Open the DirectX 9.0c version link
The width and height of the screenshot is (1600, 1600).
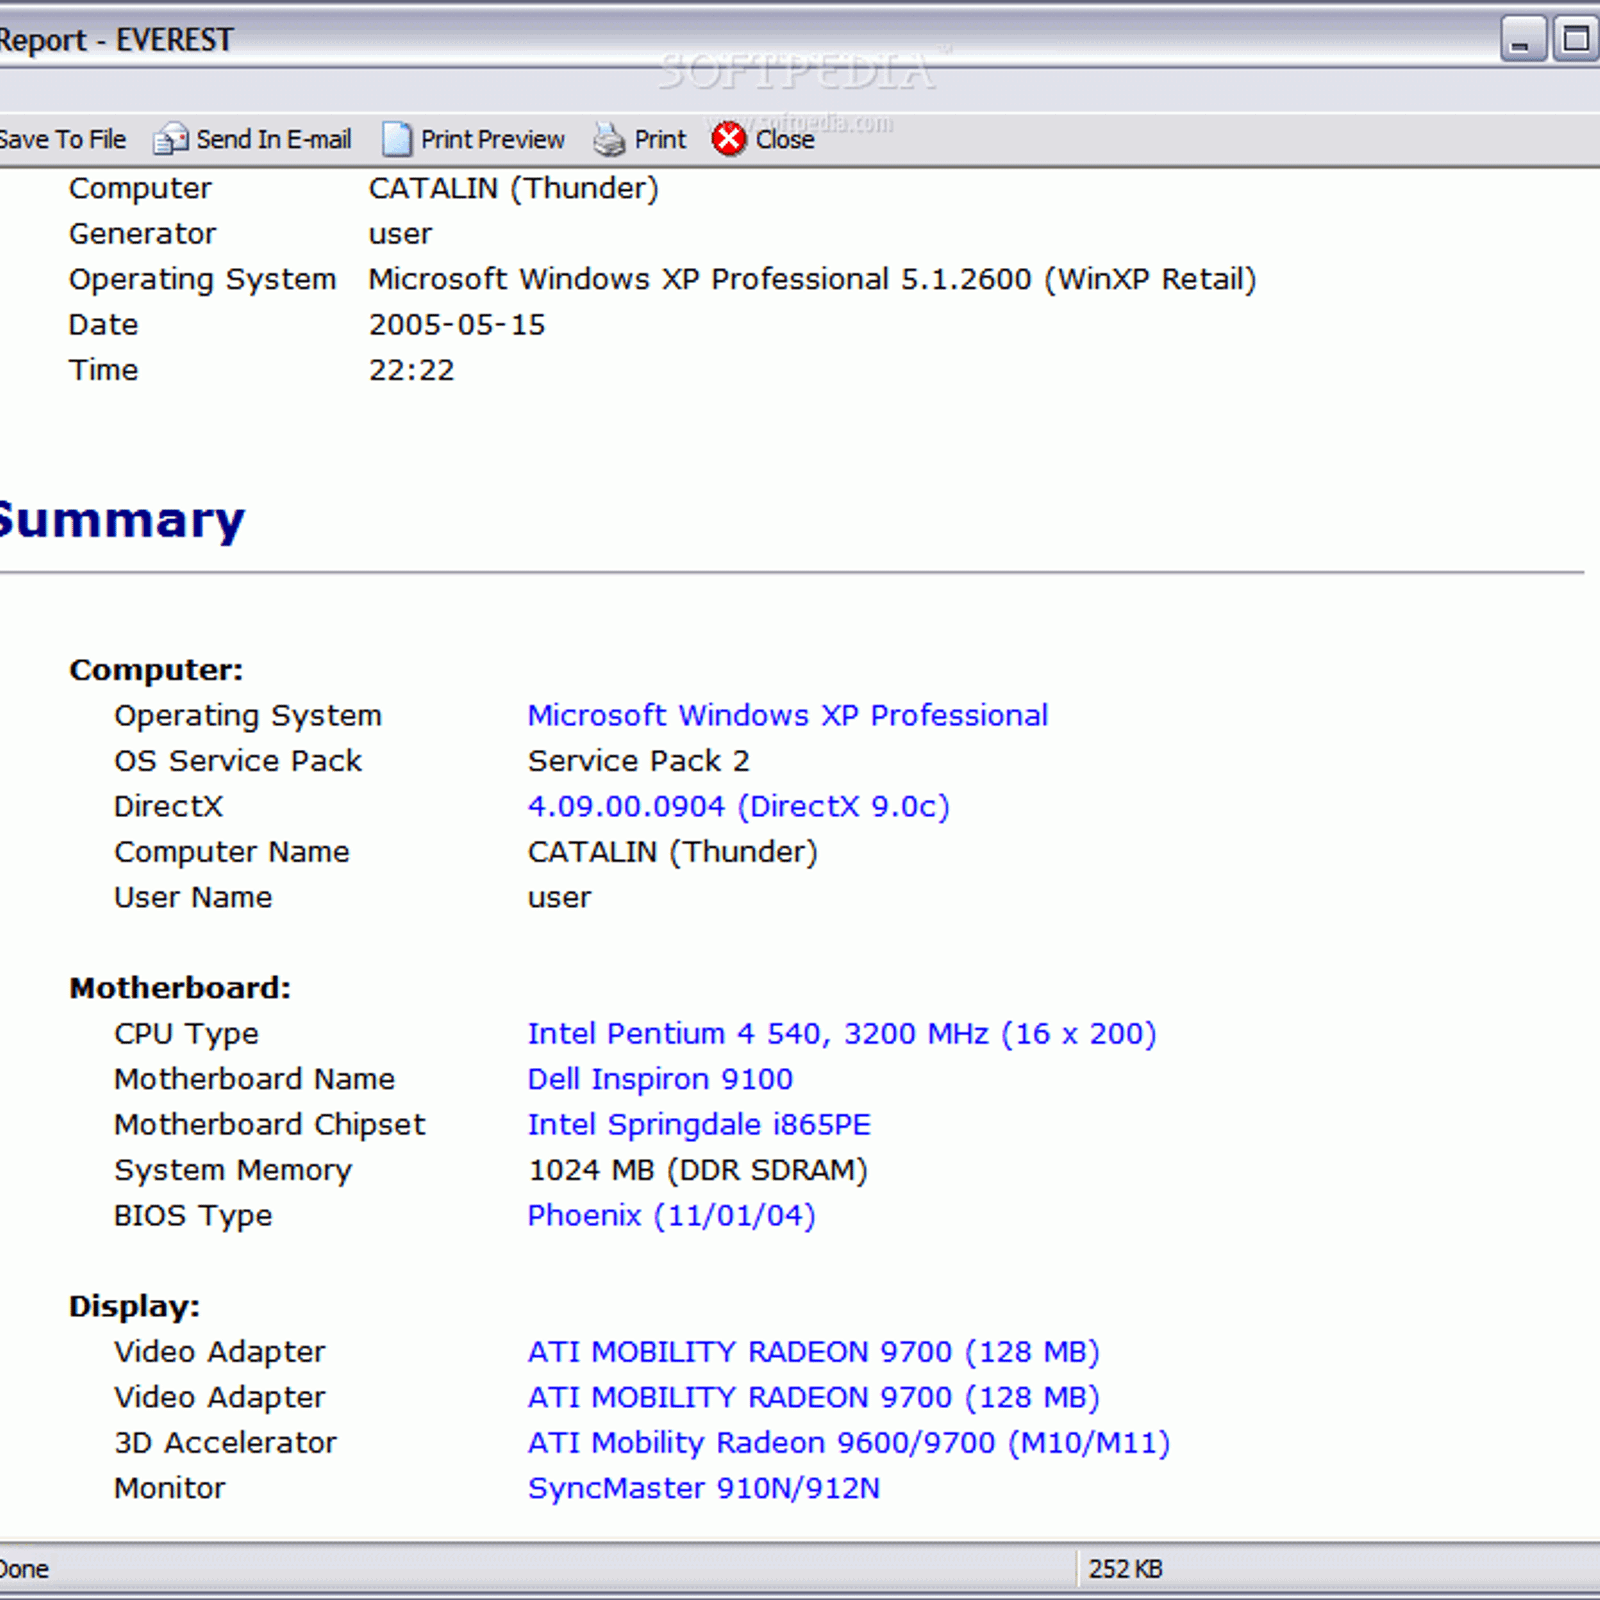(738, 806)
